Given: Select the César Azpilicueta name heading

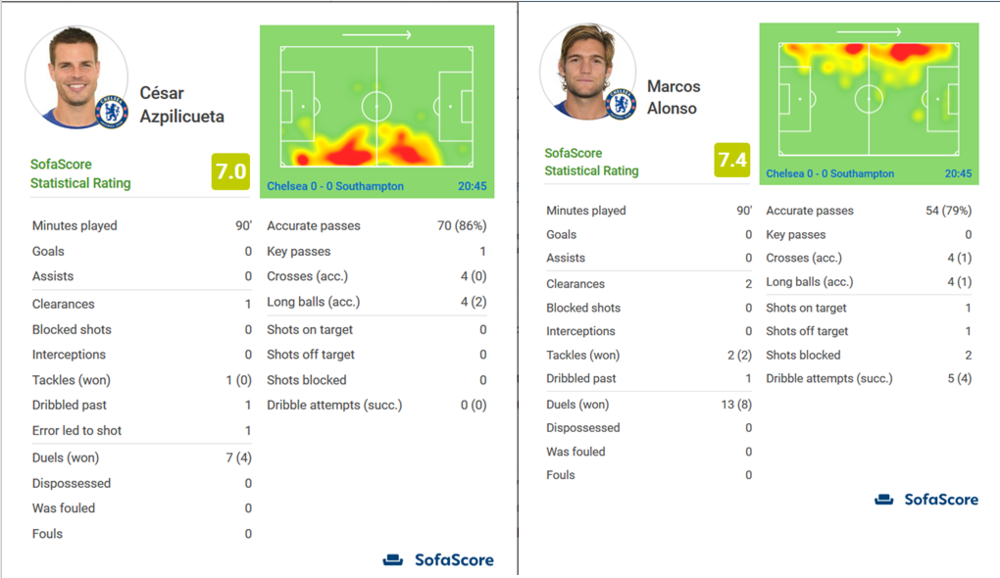Looking at the screenshot, I should coord(182,105).
